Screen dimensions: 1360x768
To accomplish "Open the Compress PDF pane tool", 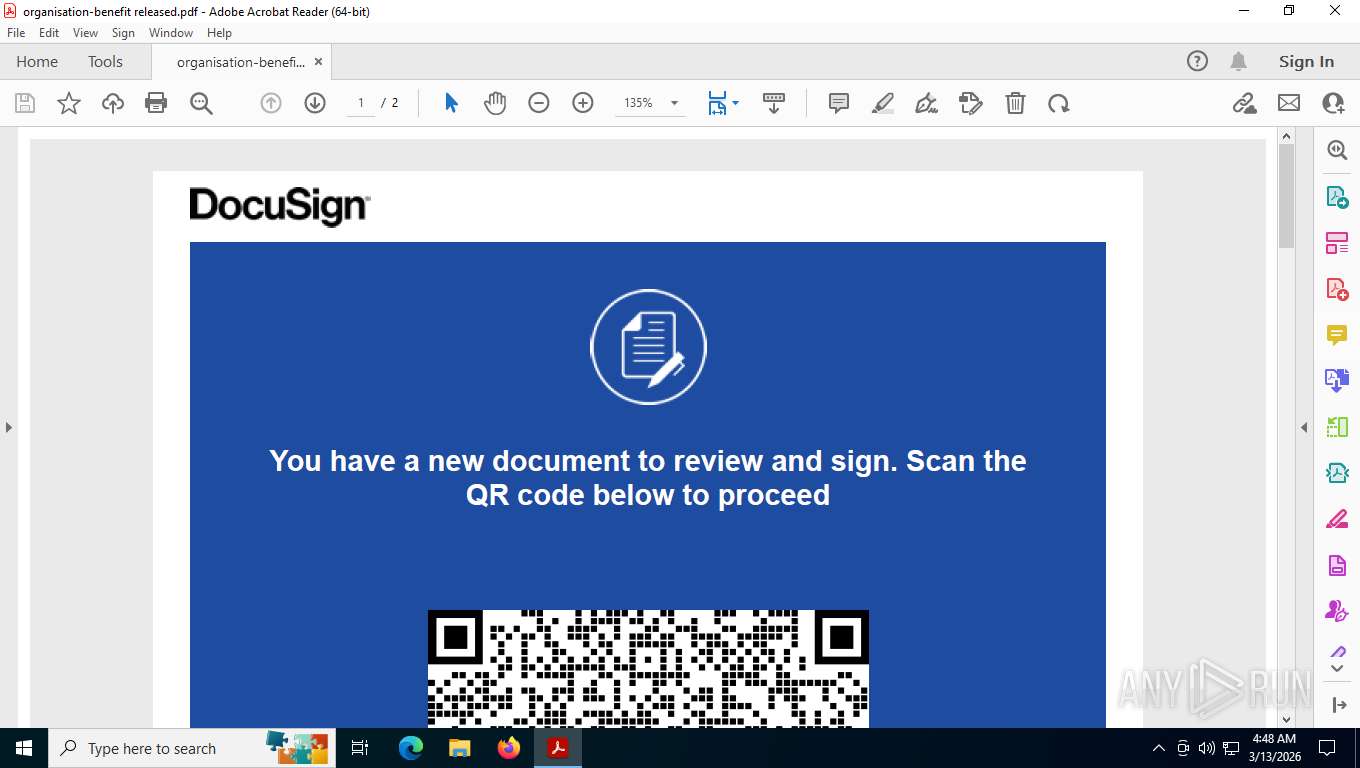I will [x=1337, y=473].
